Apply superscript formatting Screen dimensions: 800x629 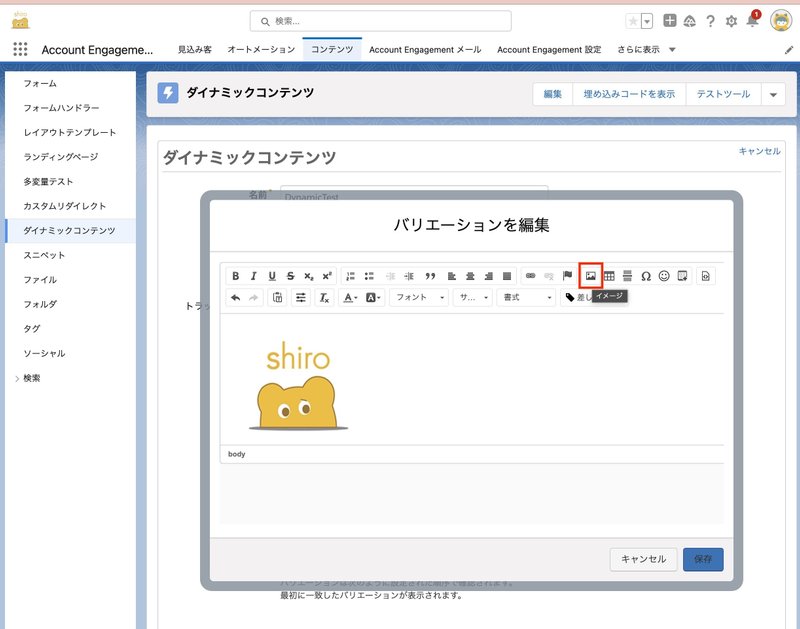(327, 276)
